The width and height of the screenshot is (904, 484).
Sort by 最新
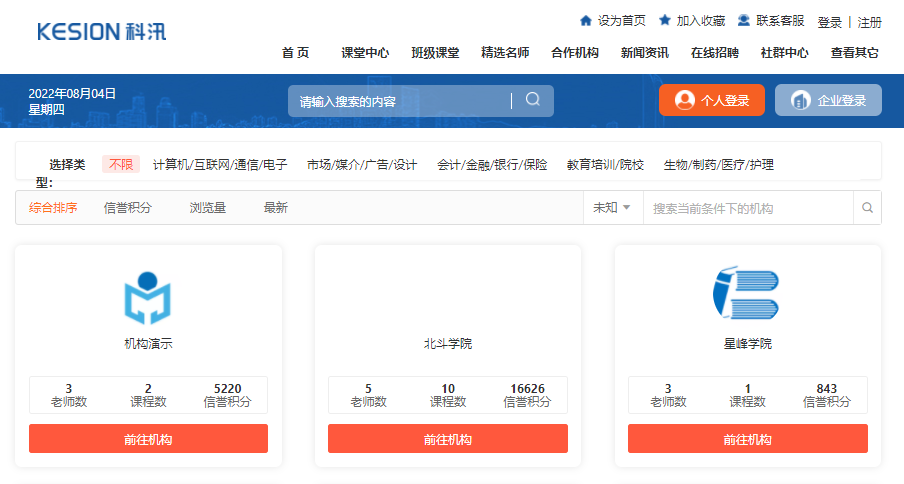pyautogui.click(x=276, y=207)
